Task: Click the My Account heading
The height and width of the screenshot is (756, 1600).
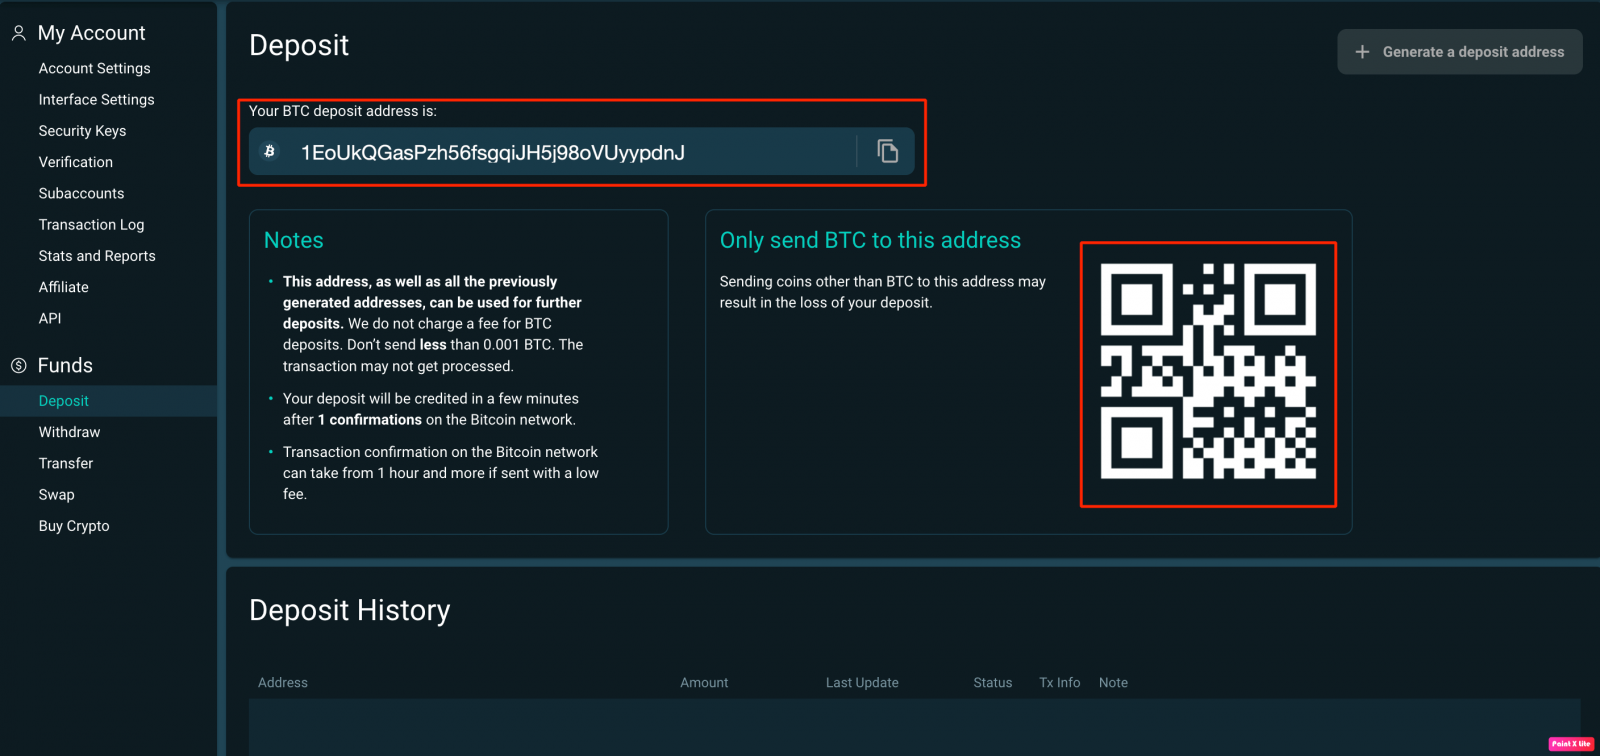Action: [91, 33]
